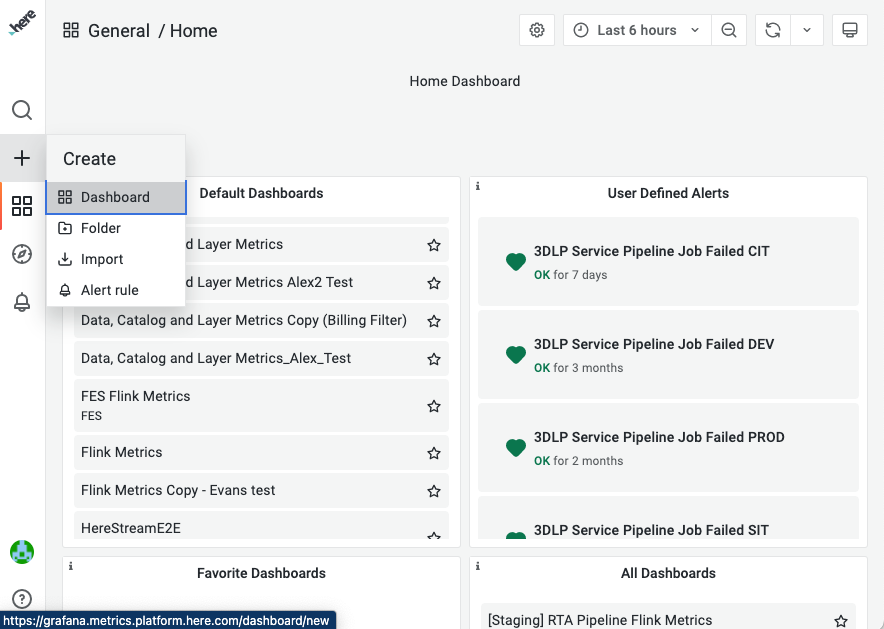Star the [Staging] RTA Pipeline Flink Metrics dashboard
The height and width of the screenshot is (629, 884).
(x=840, y=620)
